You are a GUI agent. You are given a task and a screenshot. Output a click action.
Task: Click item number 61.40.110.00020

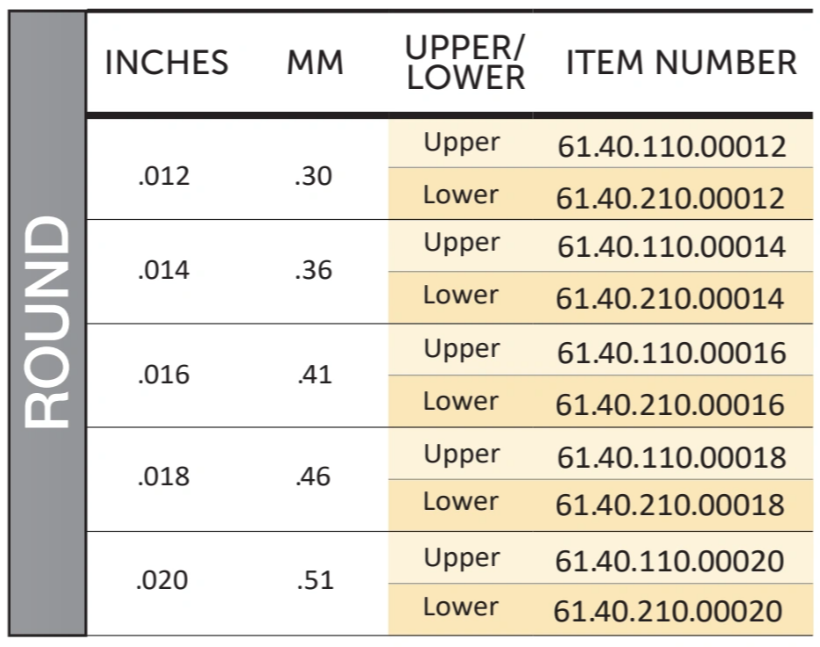(669, 561)
